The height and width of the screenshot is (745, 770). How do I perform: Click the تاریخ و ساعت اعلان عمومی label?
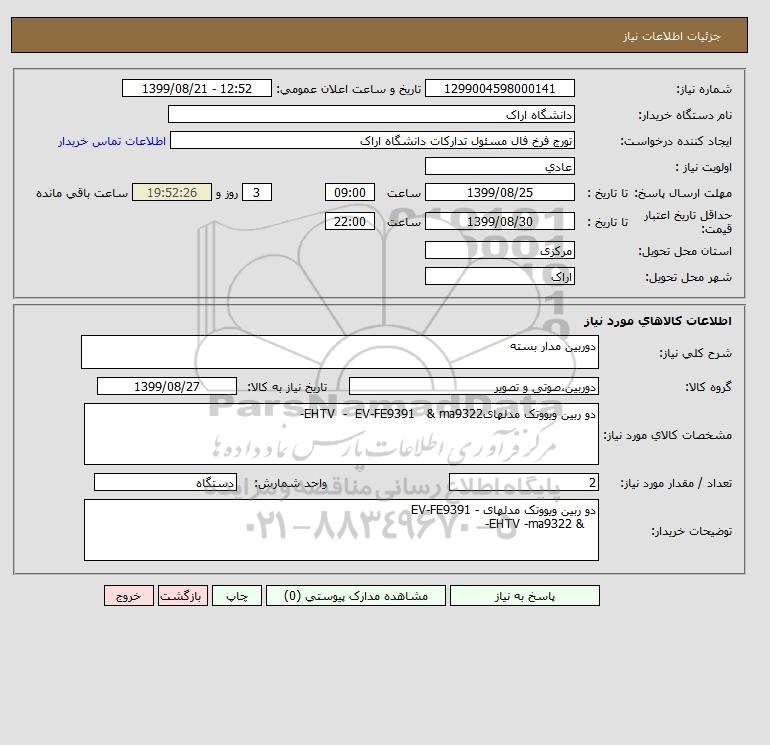pos(349,89)
